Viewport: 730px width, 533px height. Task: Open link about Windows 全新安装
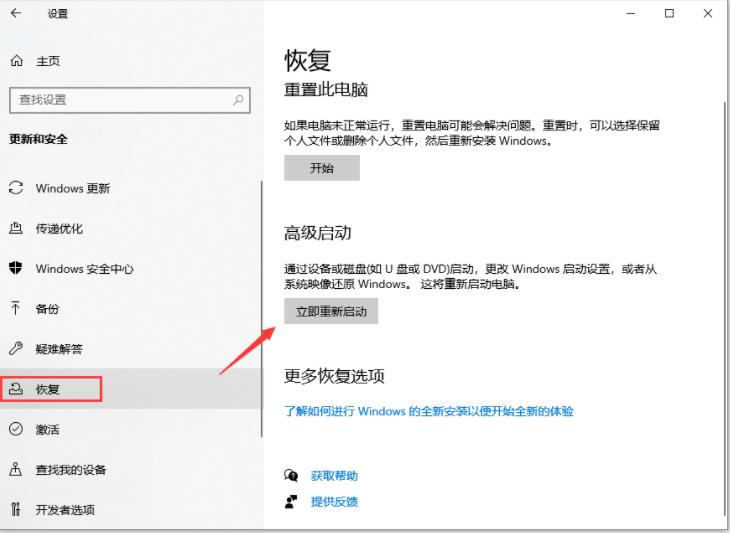pyautogui.click(x=428, y=411)
